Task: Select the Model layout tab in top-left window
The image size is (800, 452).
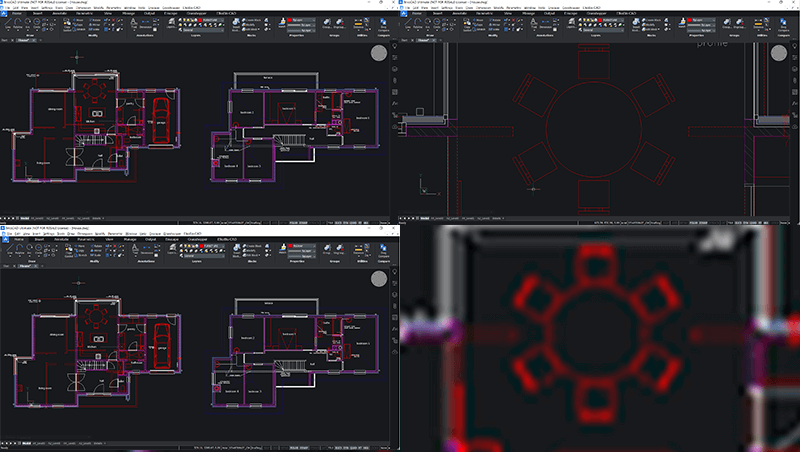Action: pyautogui.click(x=25, y=218)
